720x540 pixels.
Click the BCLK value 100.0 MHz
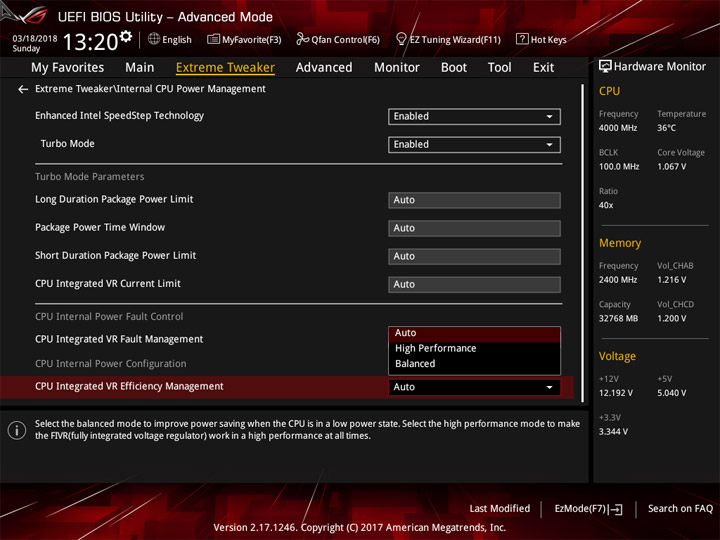[x=619, y=167]
